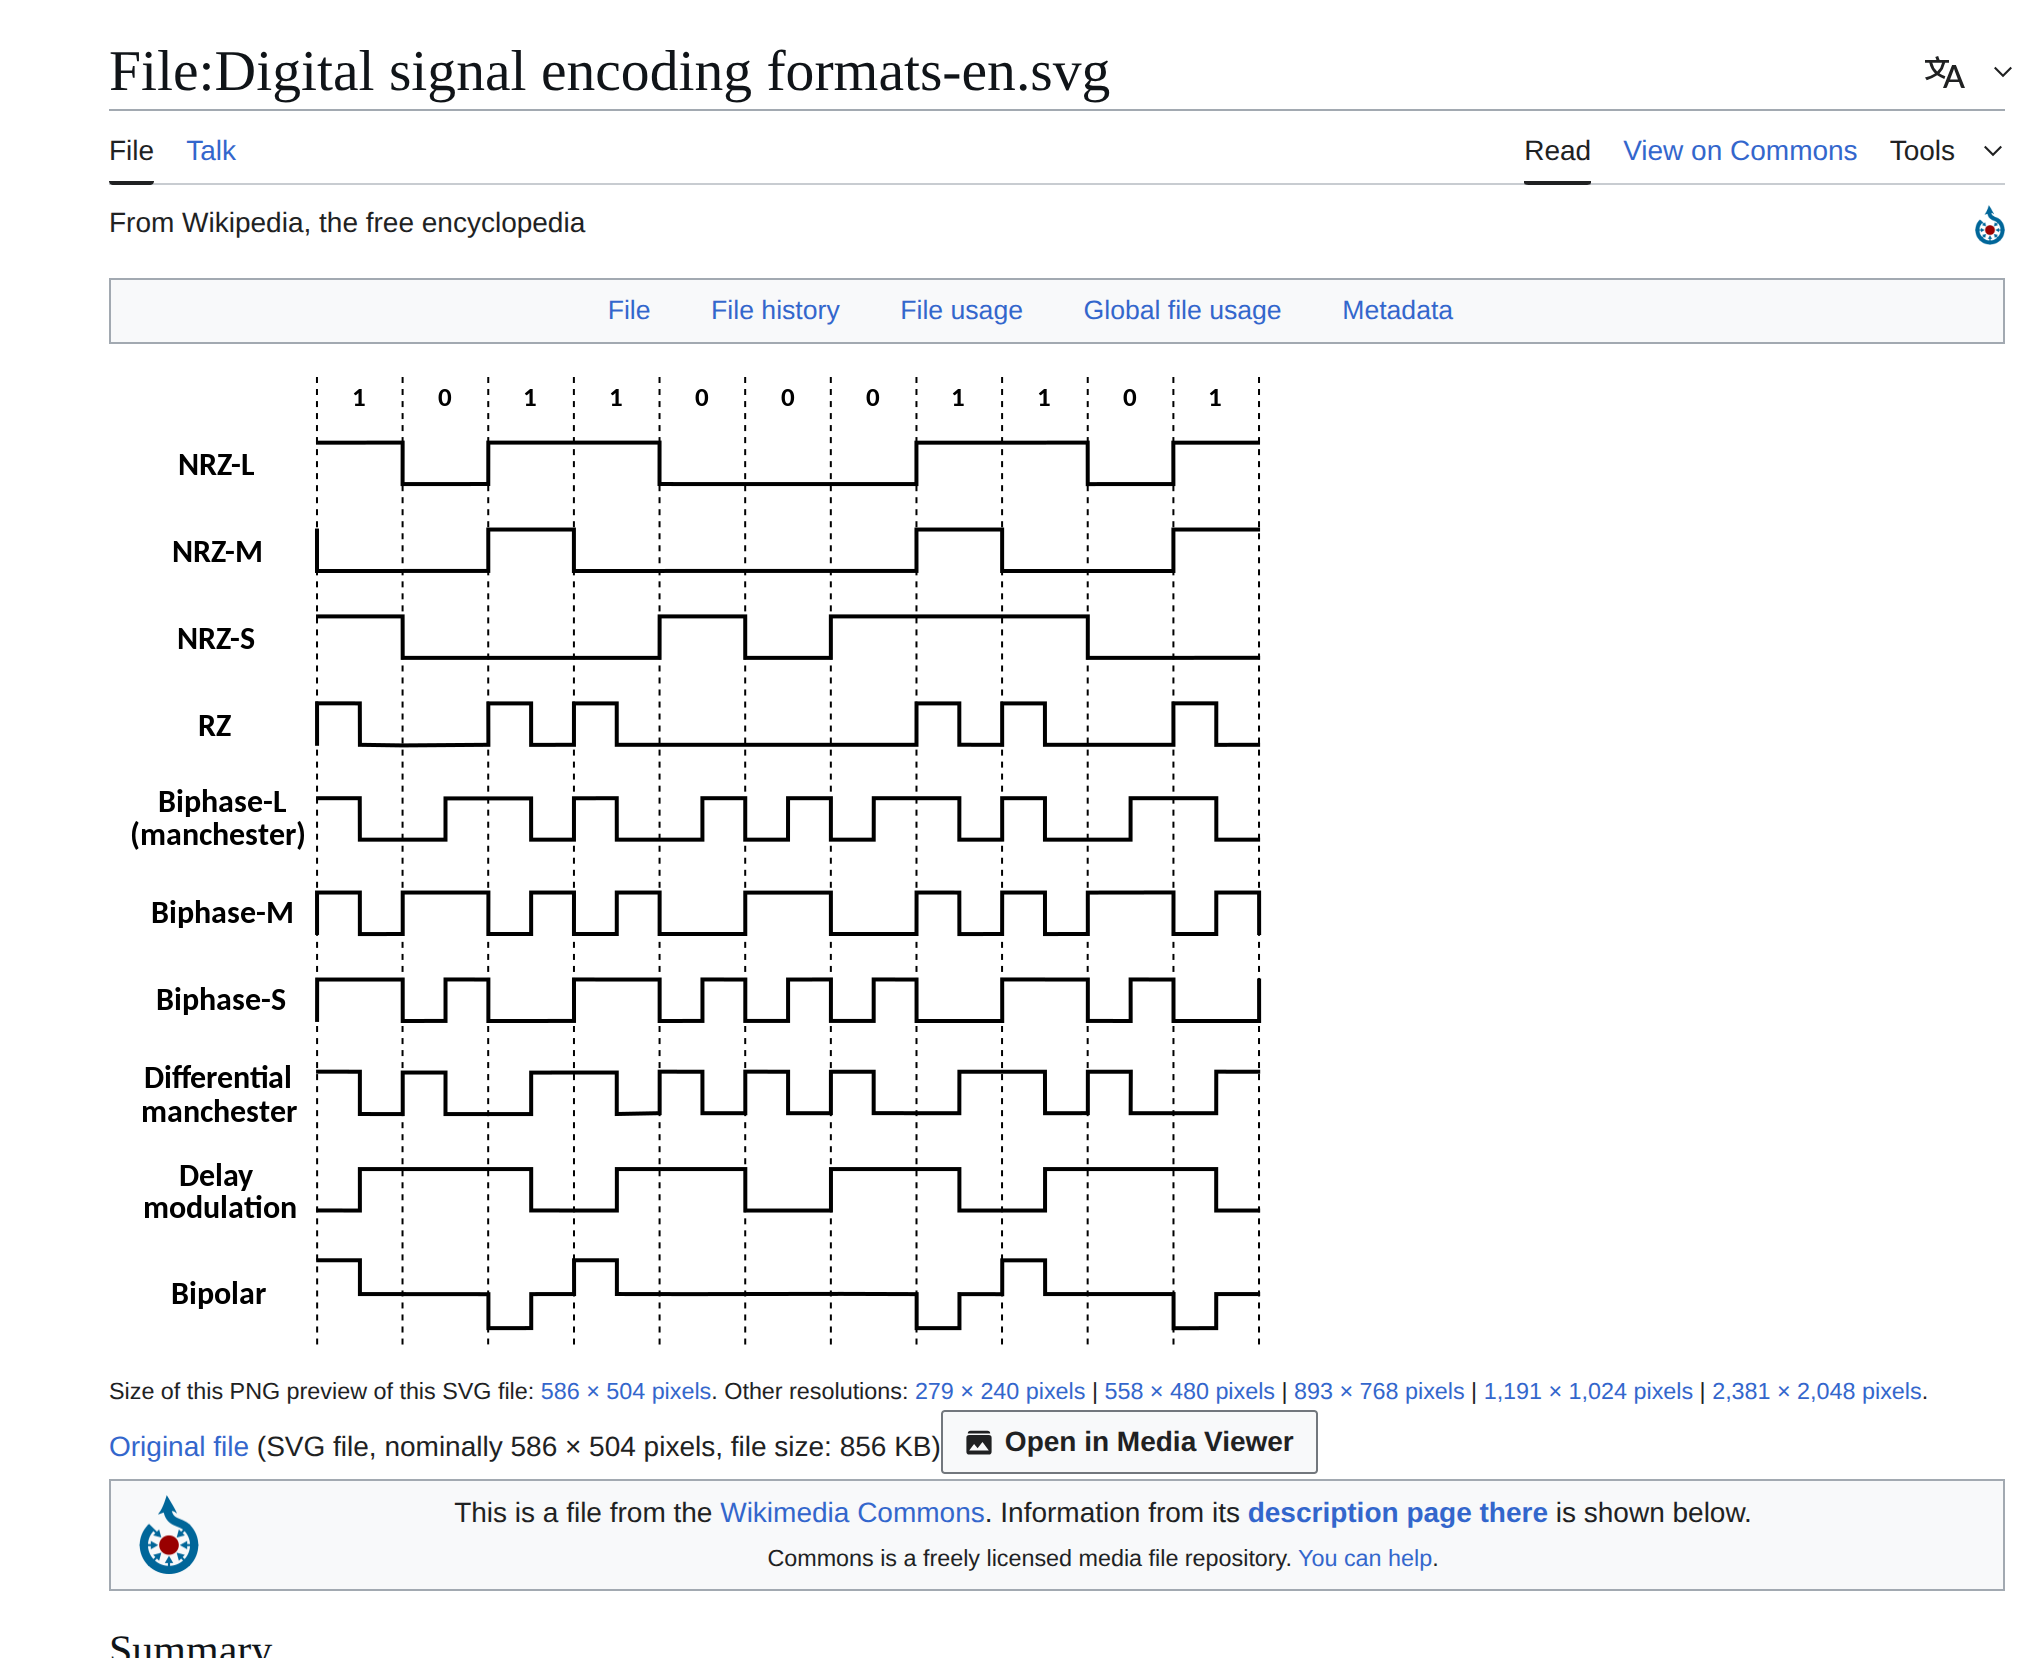This screenshot has height=1658, width=2038.
Task: Open View on Commons link
Action: [x=1739, y=151]
